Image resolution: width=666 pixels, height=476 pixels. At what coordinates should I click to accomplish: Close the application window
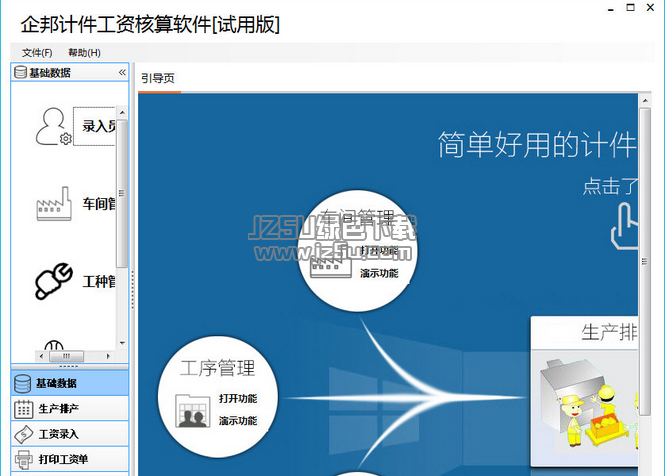coord(650,8)
